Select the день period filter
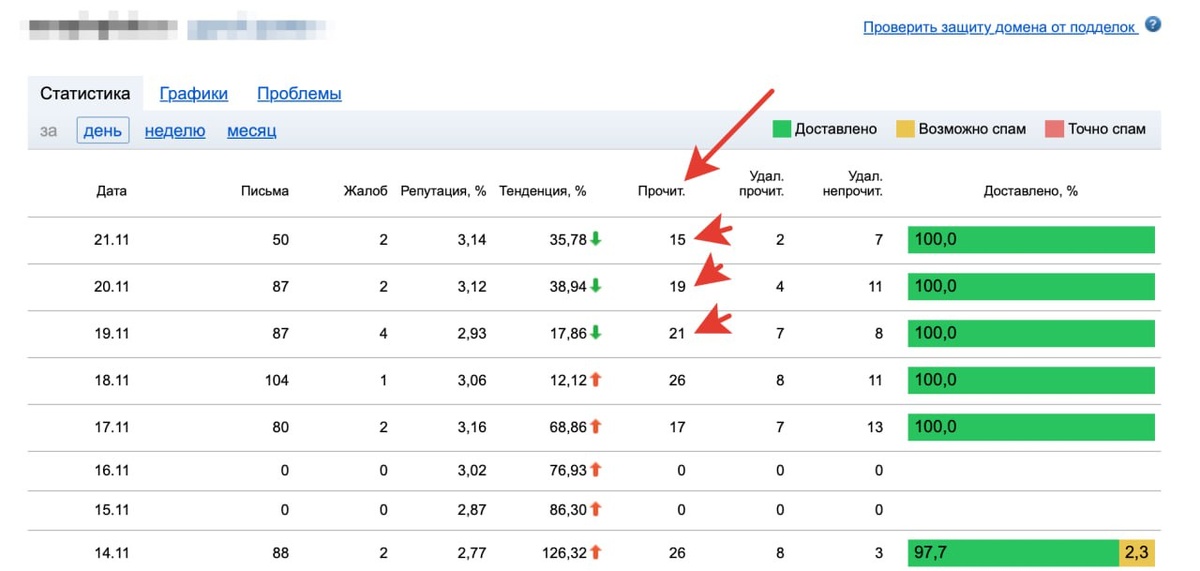The image size is (1200, 571). [103, 130]
